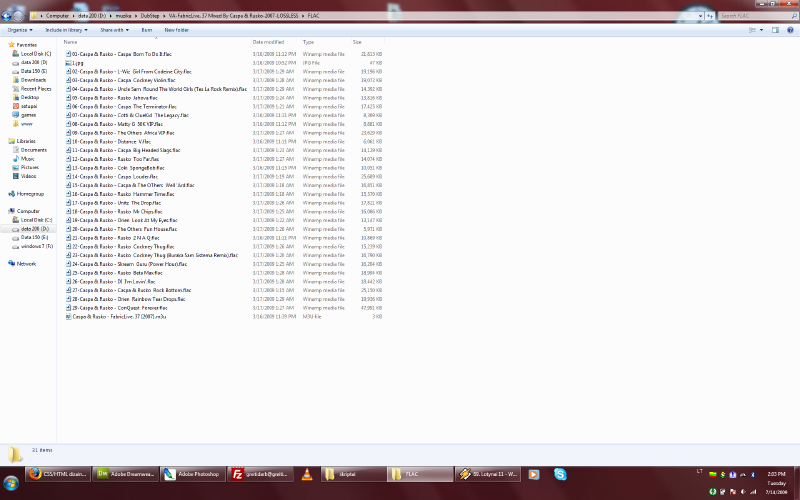Select file 12 Rusko Too Far.flac

112,159
